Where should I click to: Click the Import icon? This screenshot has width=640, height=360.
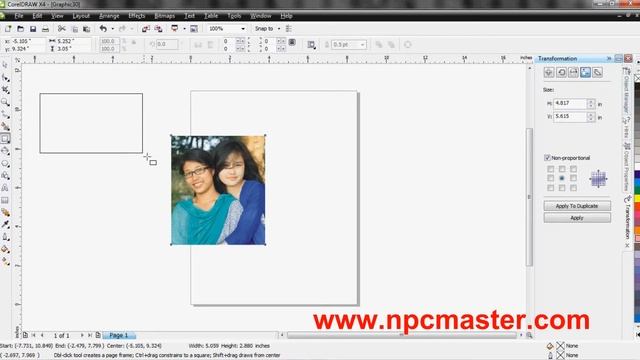click(x=146, y=29)
